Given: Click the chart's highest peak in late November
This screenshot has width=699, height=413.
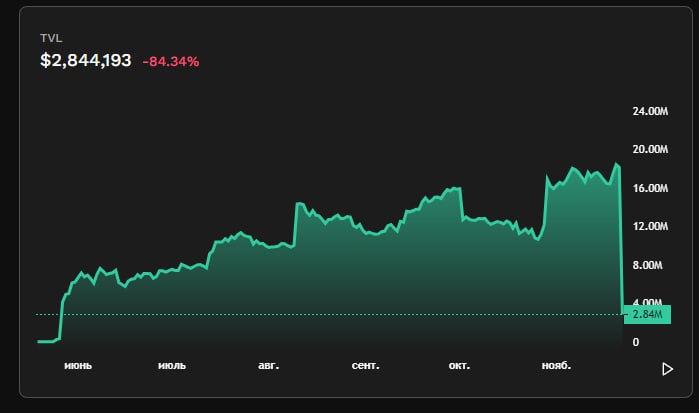Looking at the screenshot, I should click(x=617, y=164).
